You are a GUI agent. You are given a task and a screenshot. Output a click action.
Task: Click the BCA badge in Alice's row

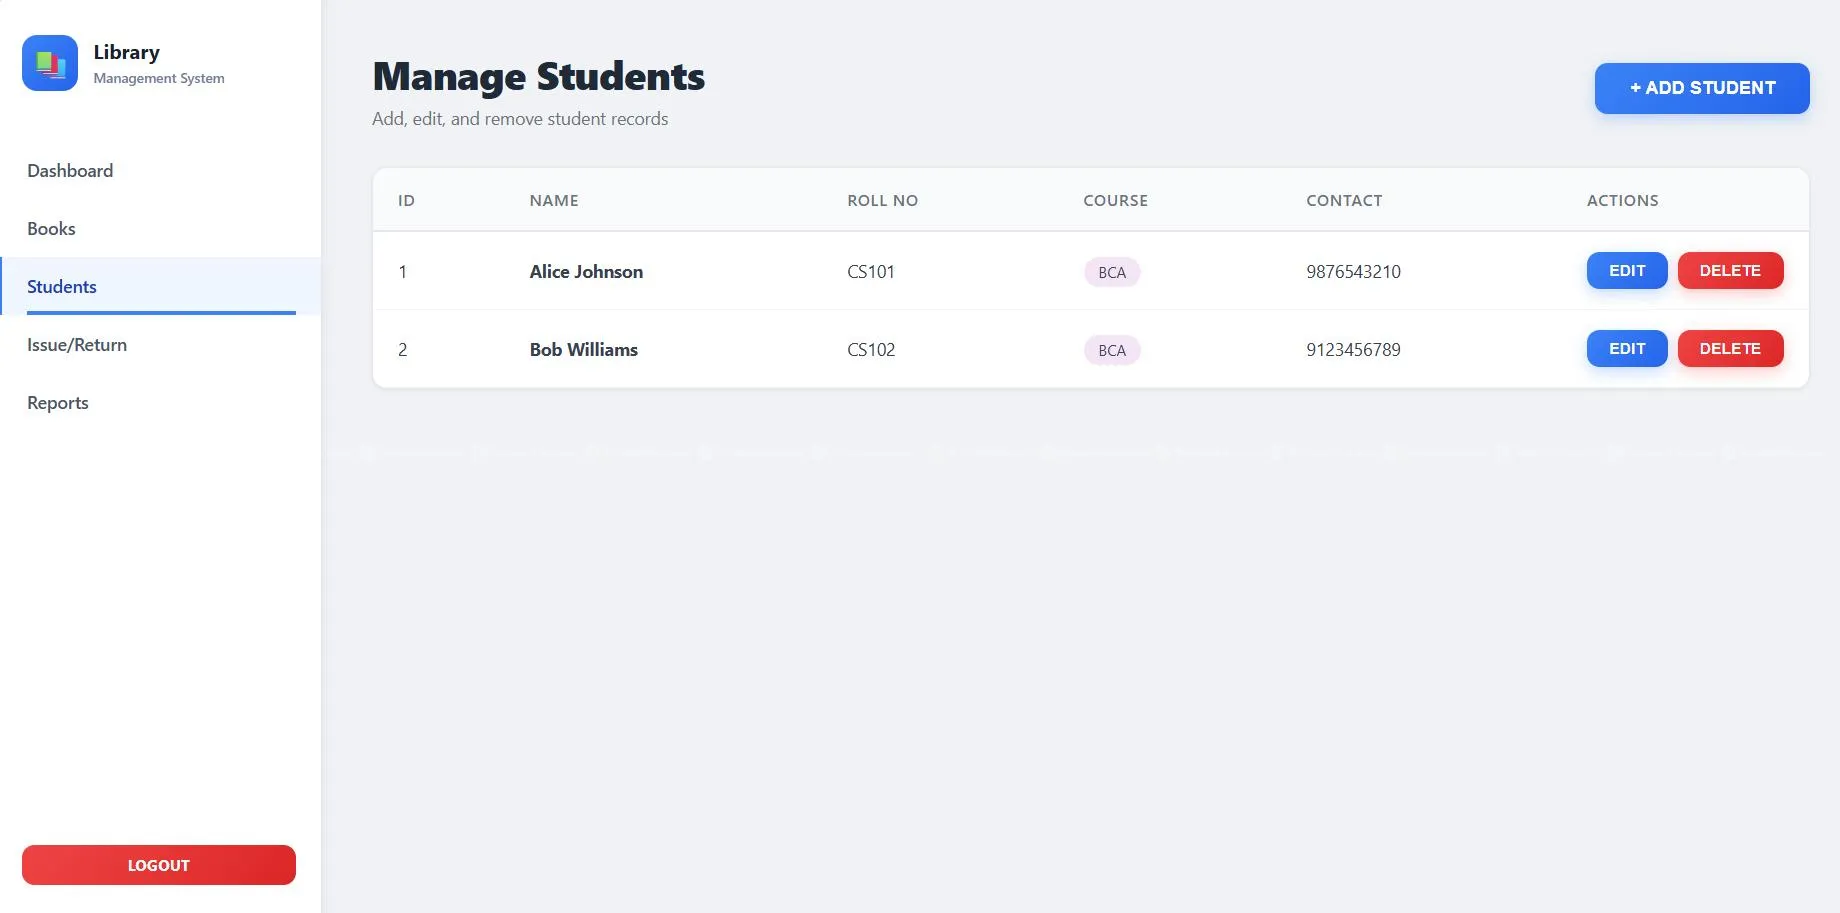coord(1111,272)
